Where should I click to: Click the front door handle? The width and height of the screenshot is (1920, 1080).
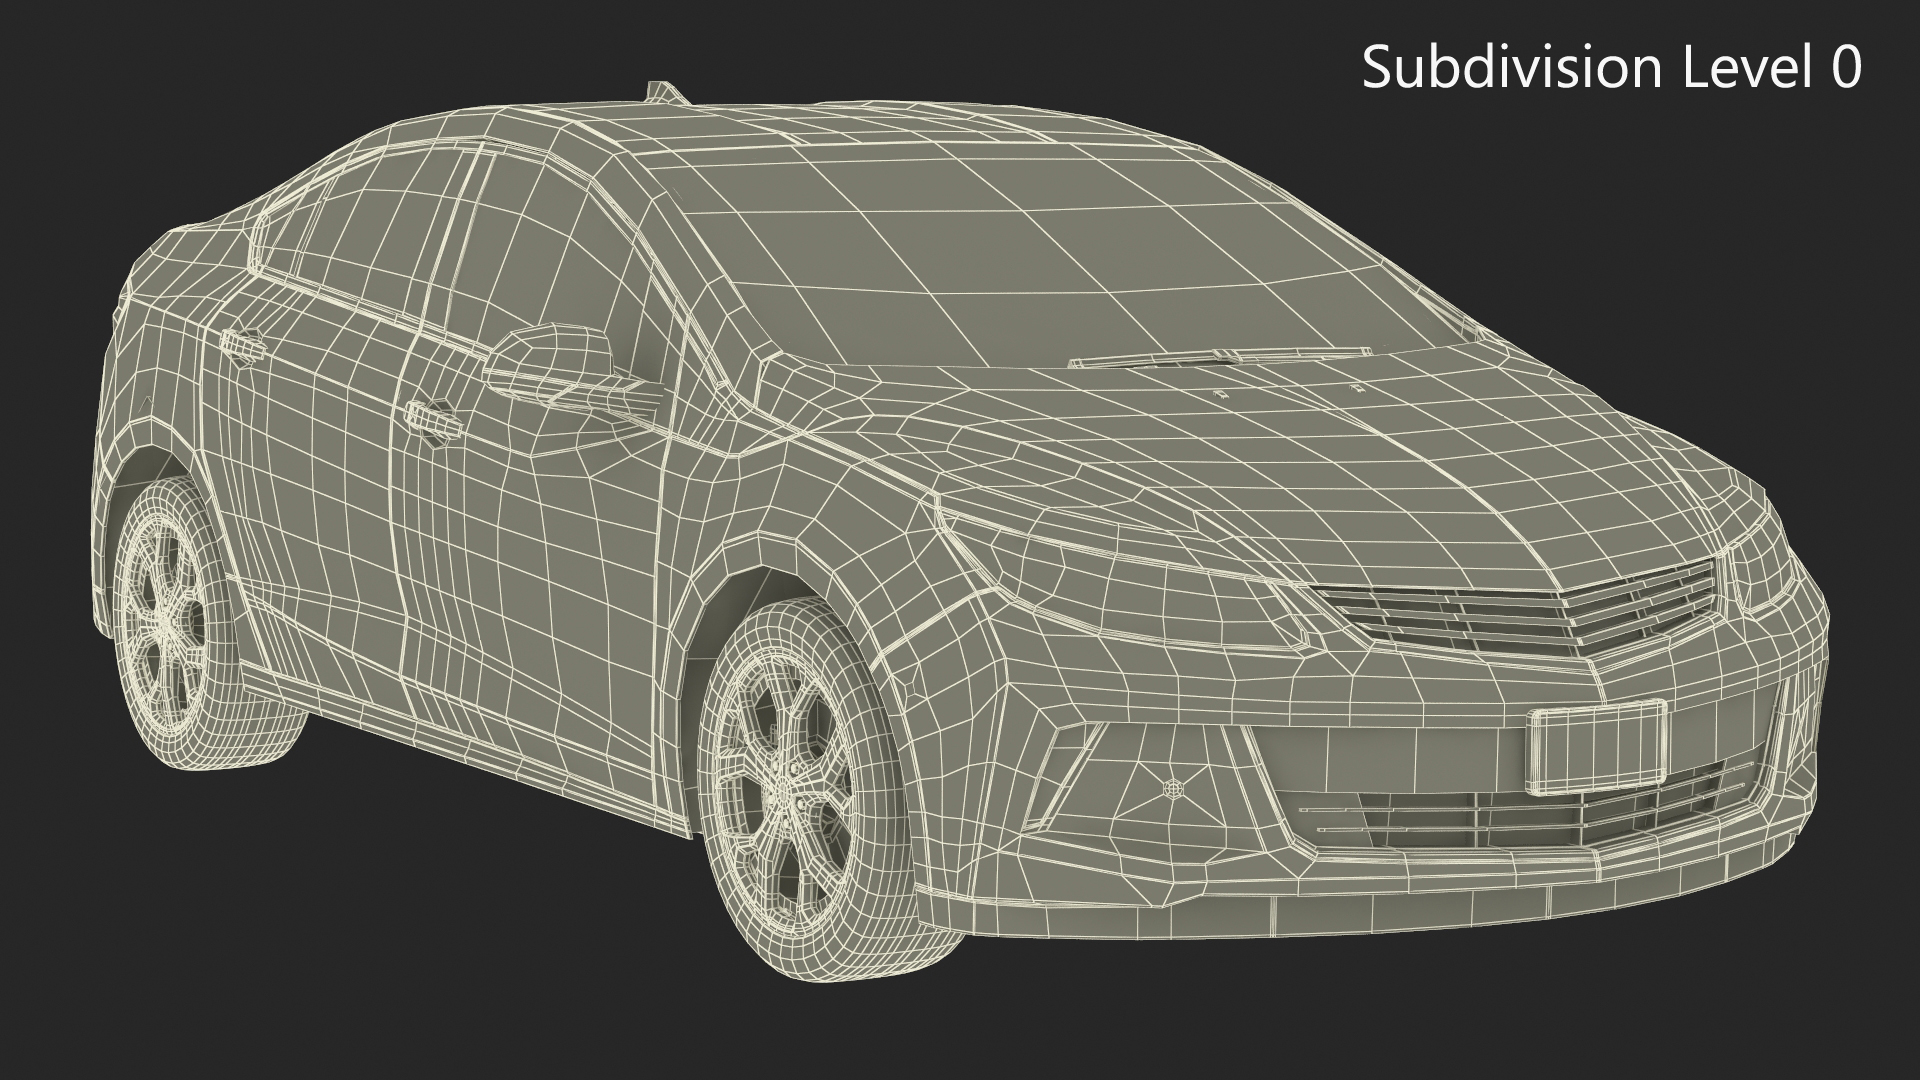[433, 422]
